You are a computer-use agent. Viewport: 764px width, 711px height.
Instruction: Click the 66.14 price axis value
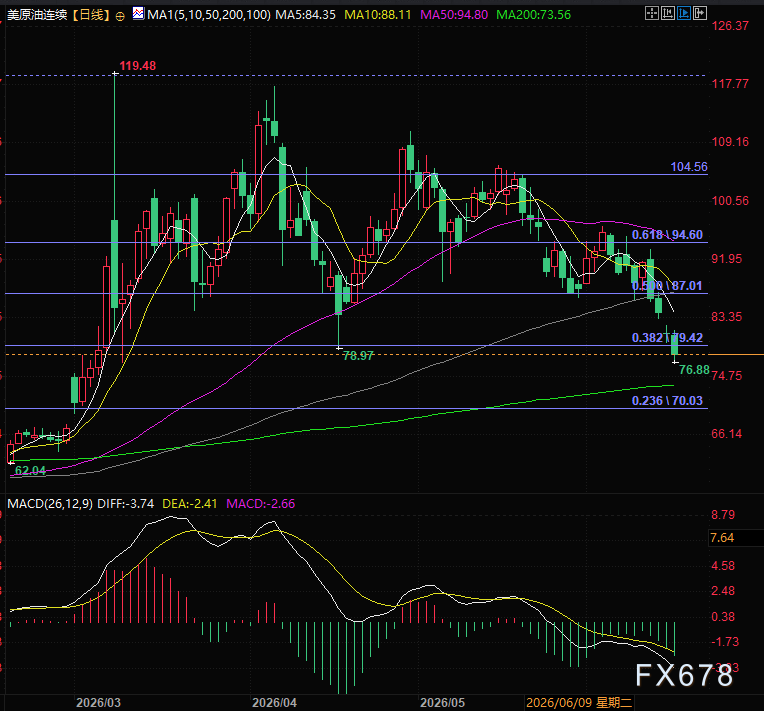[x=726, y=434]
